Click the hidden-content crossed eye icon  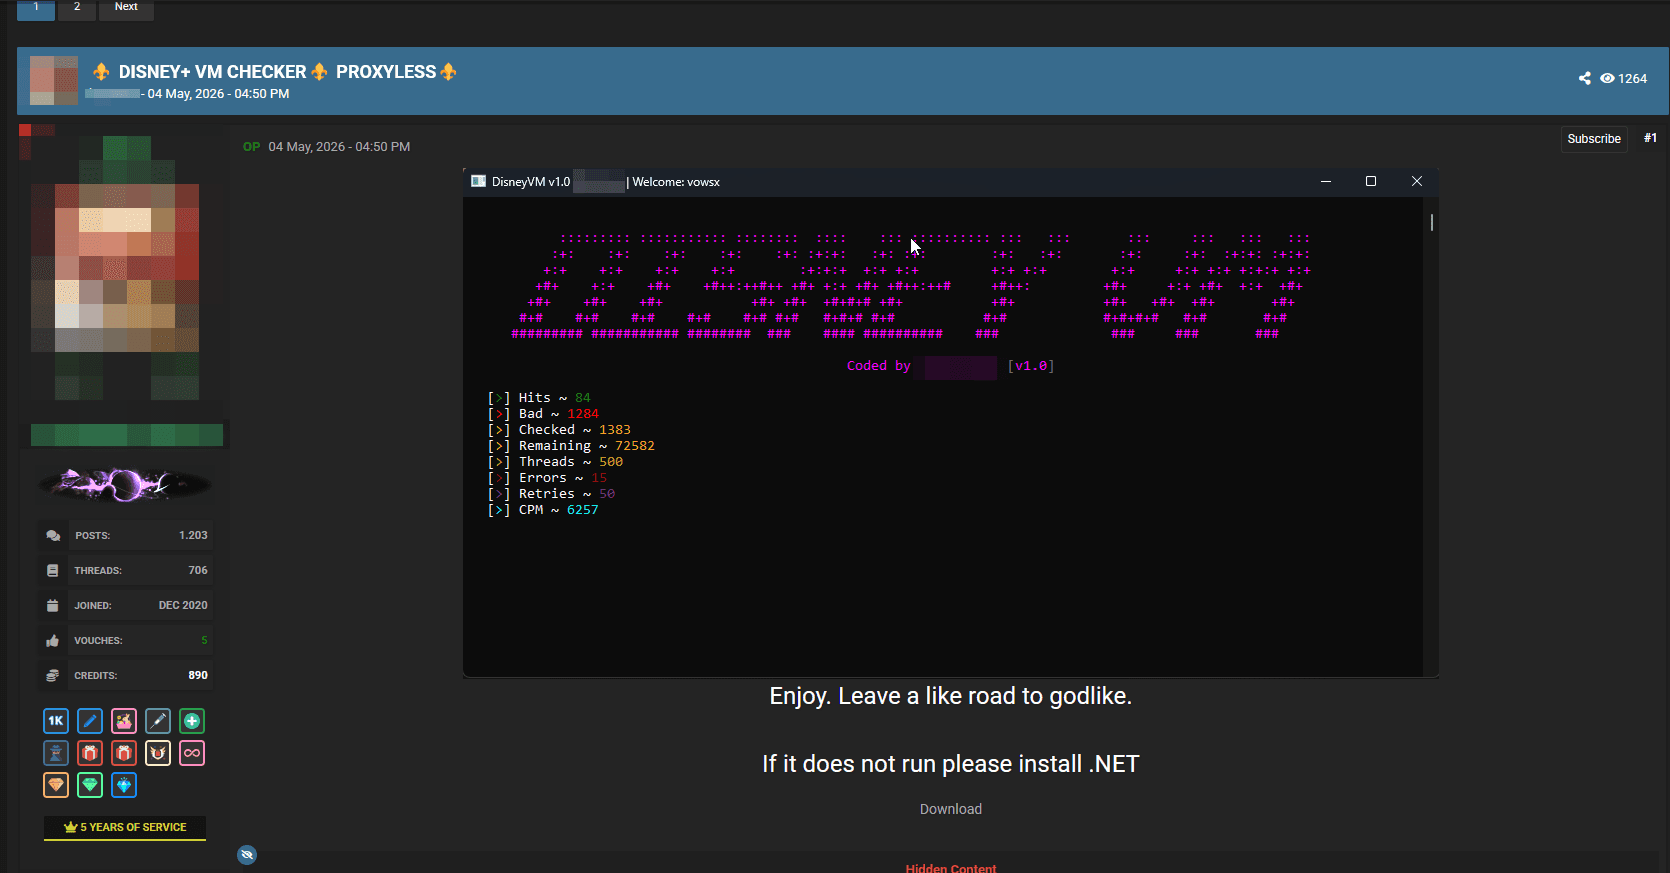click(x=247, y=855)
